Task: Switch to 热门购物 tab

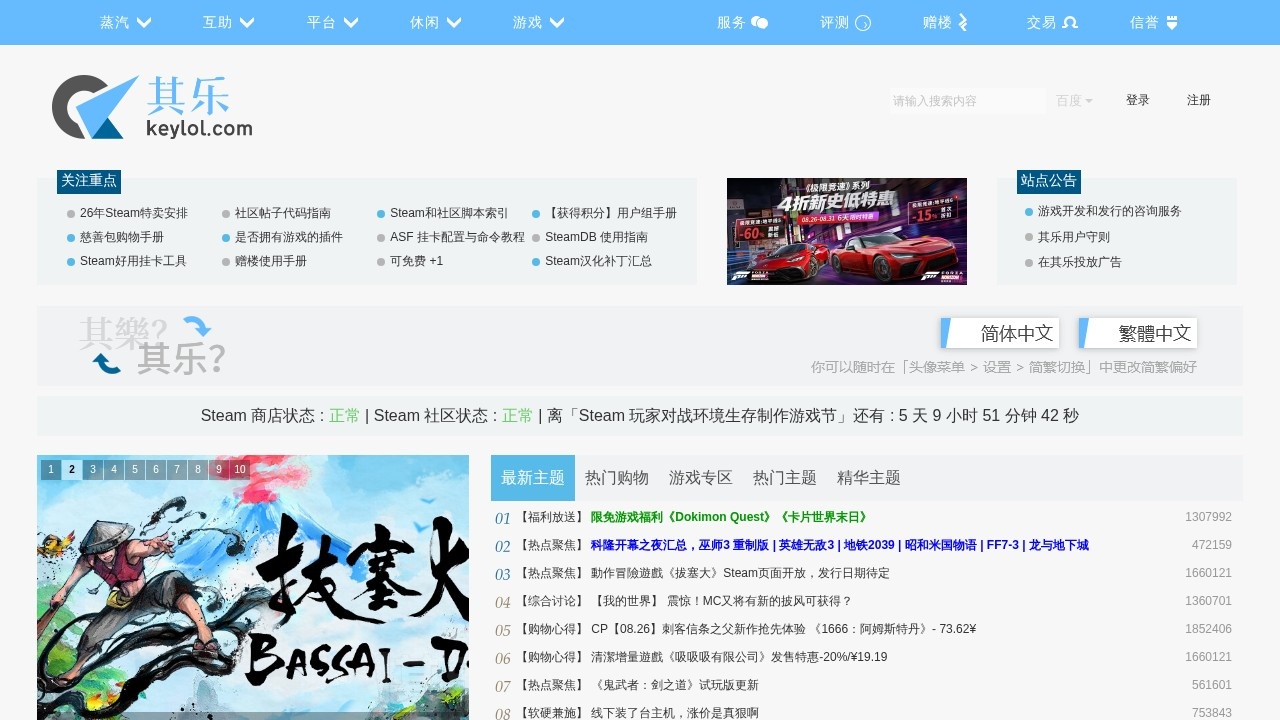Action: point(617,478)
